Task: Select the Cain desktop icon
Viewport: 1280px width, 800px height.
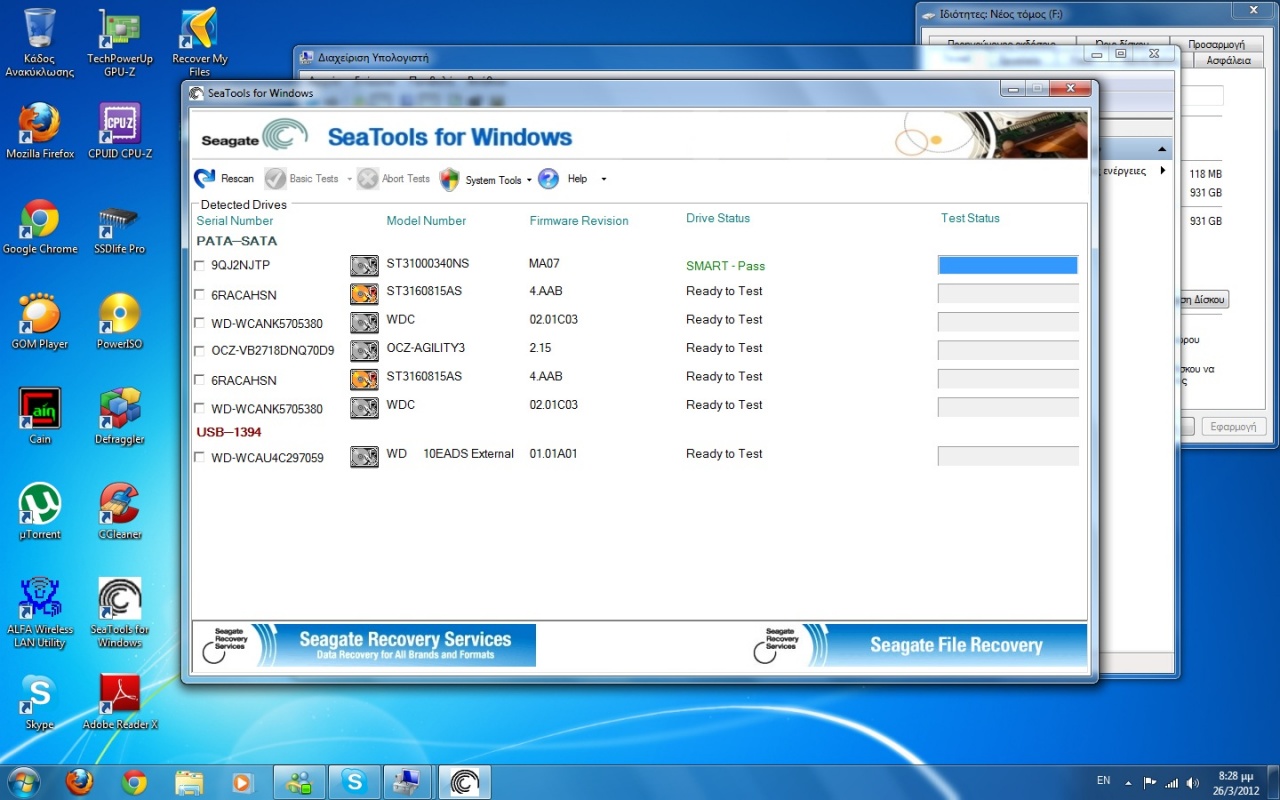Action: pyautogui.click(x=40, y=416)
